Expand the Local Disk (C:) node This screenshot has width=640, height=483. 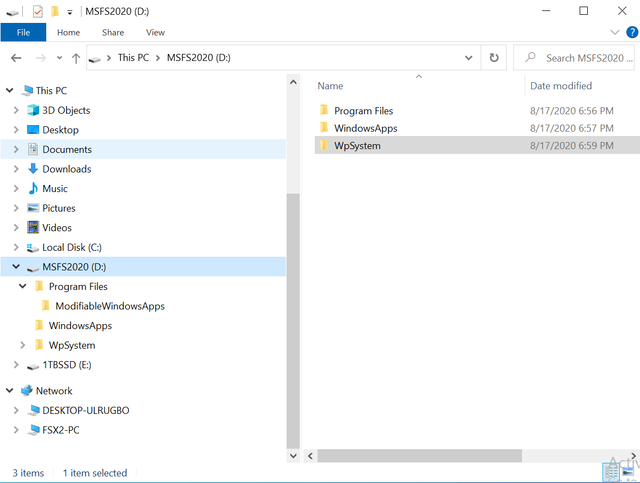[x=16, y=247]
